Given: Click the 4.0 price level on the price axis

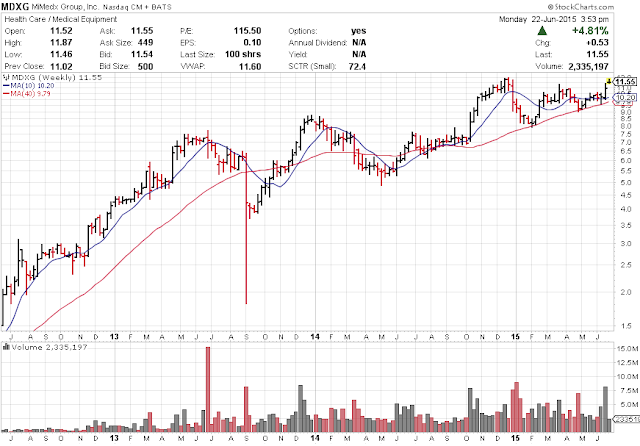Looking at the screenshot, I should (626, 209).
